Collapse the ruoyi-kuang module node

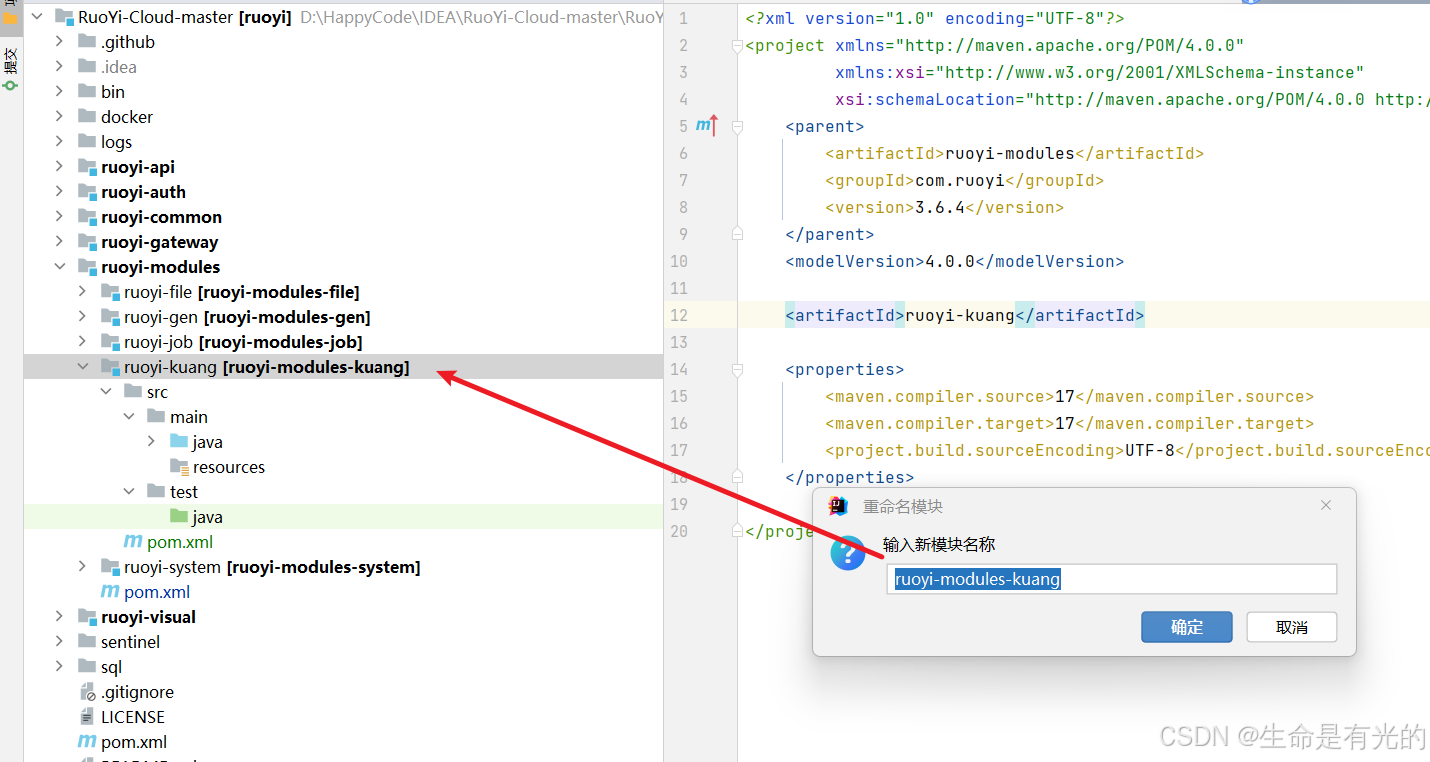(x=83, y=367)
